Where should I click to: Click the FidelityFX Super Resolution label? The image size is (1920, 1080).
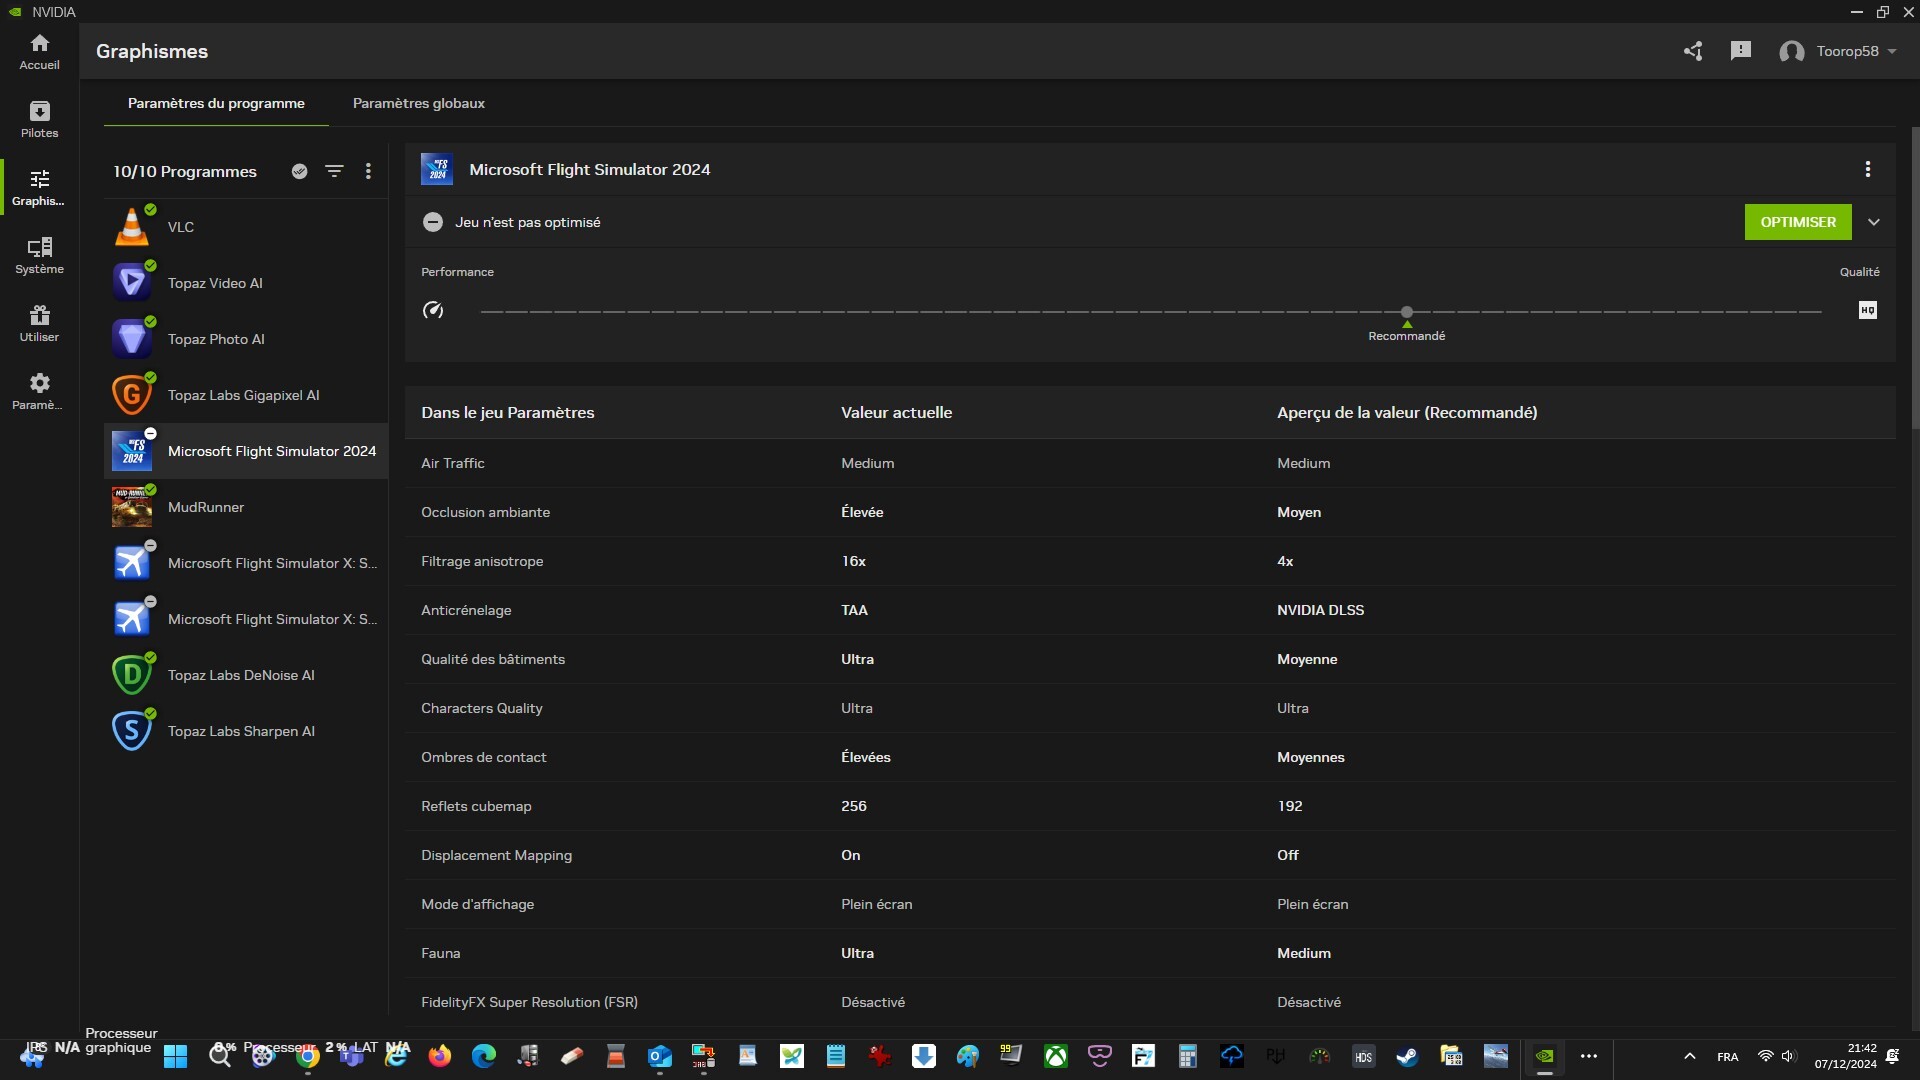click(529, 1002)
